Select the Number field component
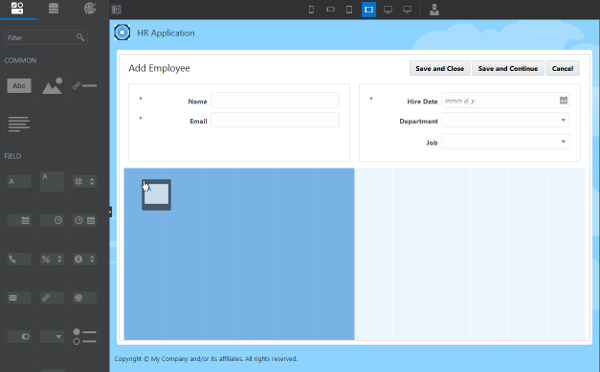The image size is (600, 372). pos(85,181)
